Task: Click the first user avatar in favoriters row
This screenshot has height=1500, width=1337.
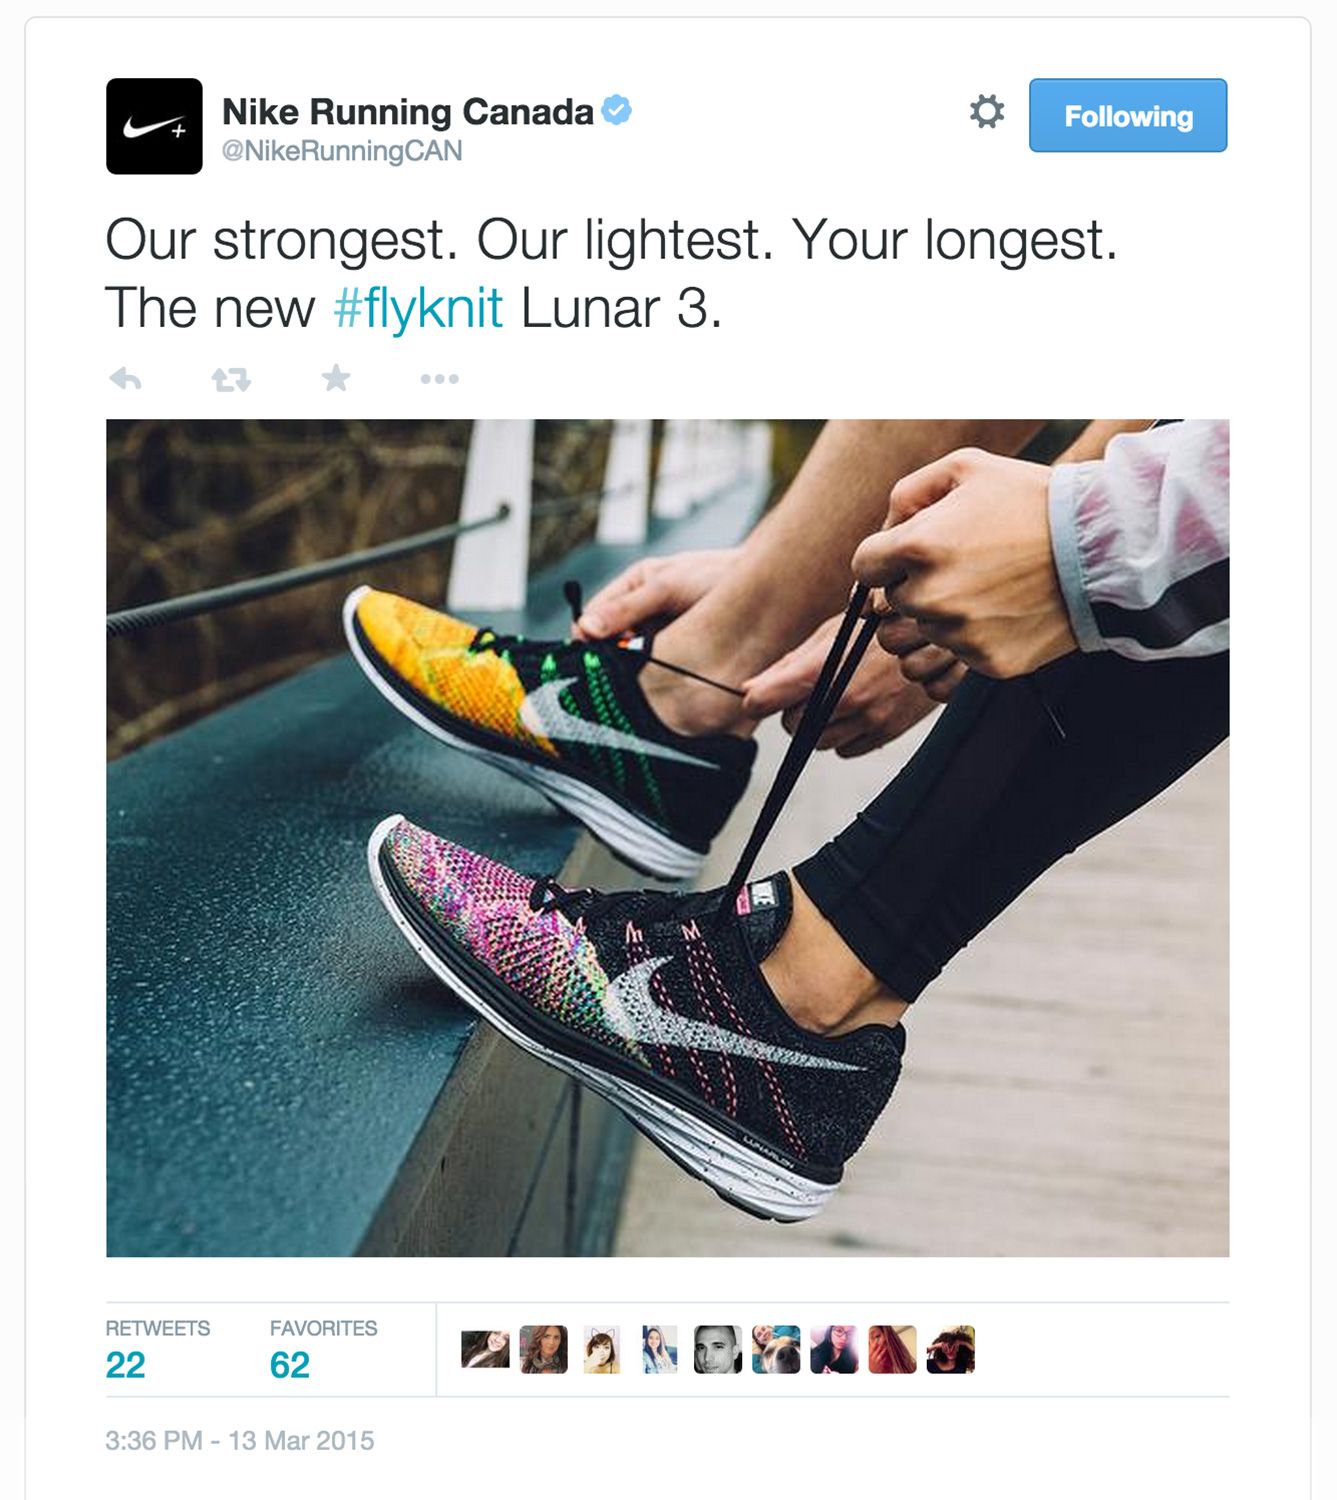Action: coord(486,1349)
